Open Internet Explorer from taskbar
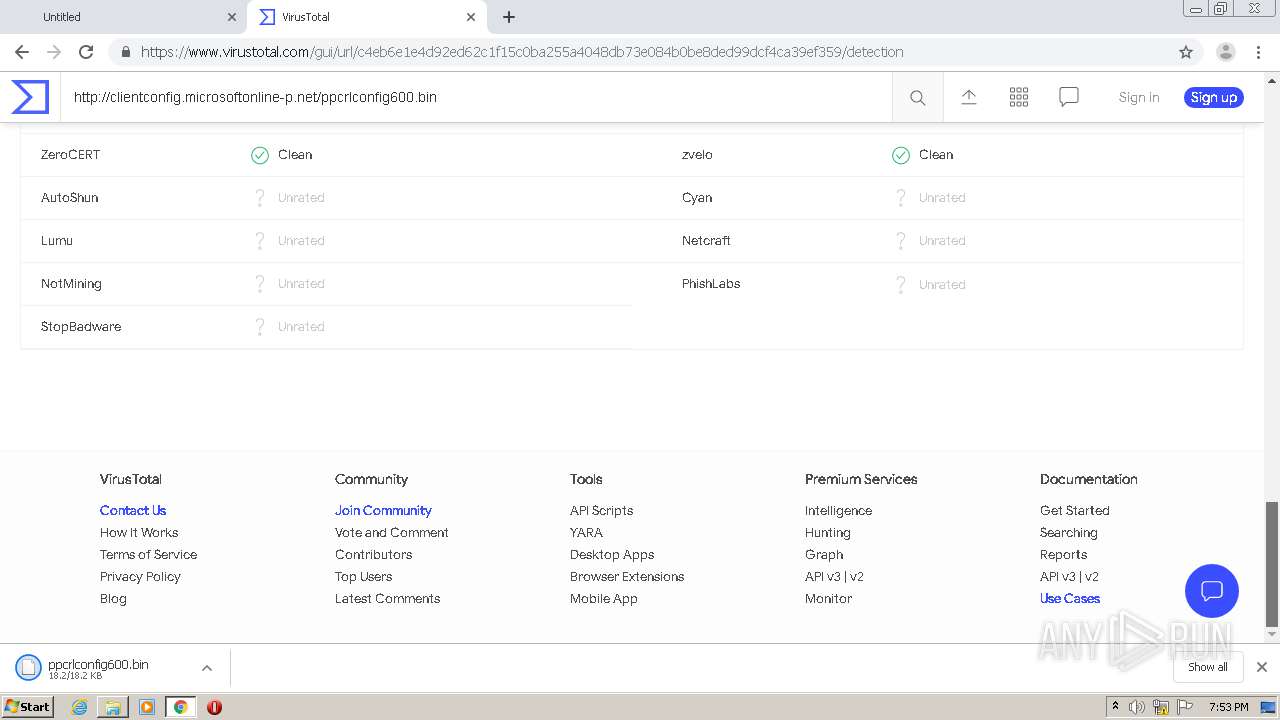 click(79, 707)
